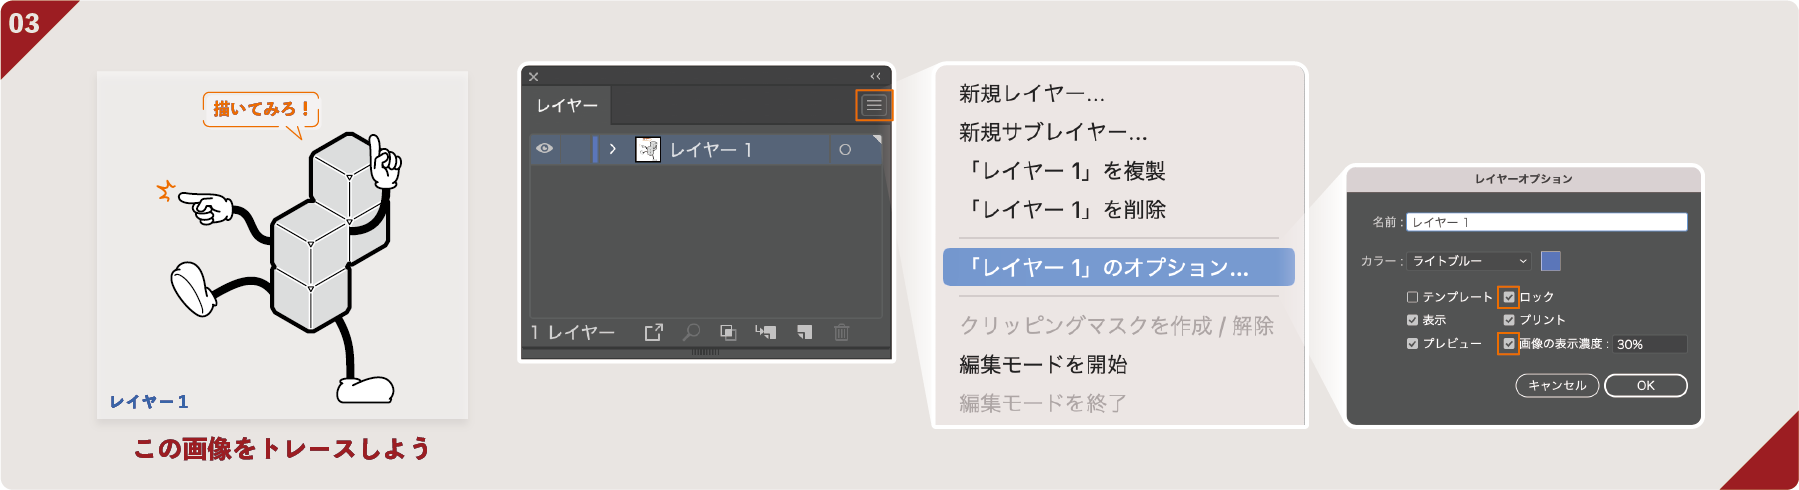Open the Layers panel hamburger menu
The width and height of the screenshot is (1799, 490).
[874, 105]
